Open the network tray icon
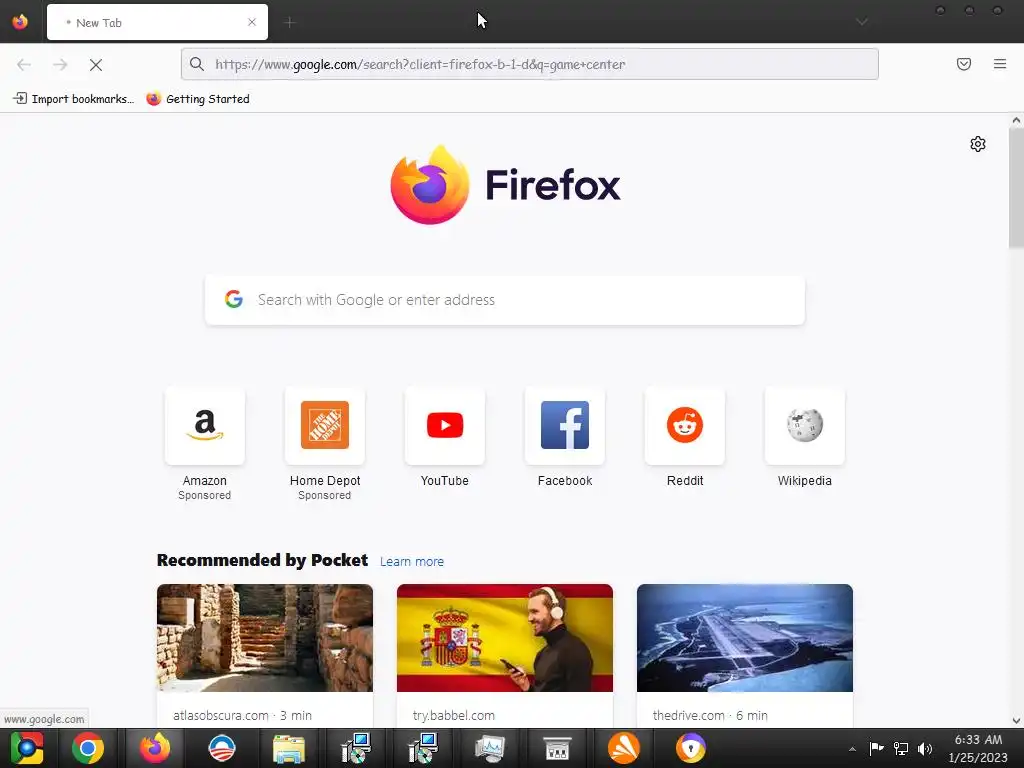This screenshot has height=768, width=1024. (901, 748)
